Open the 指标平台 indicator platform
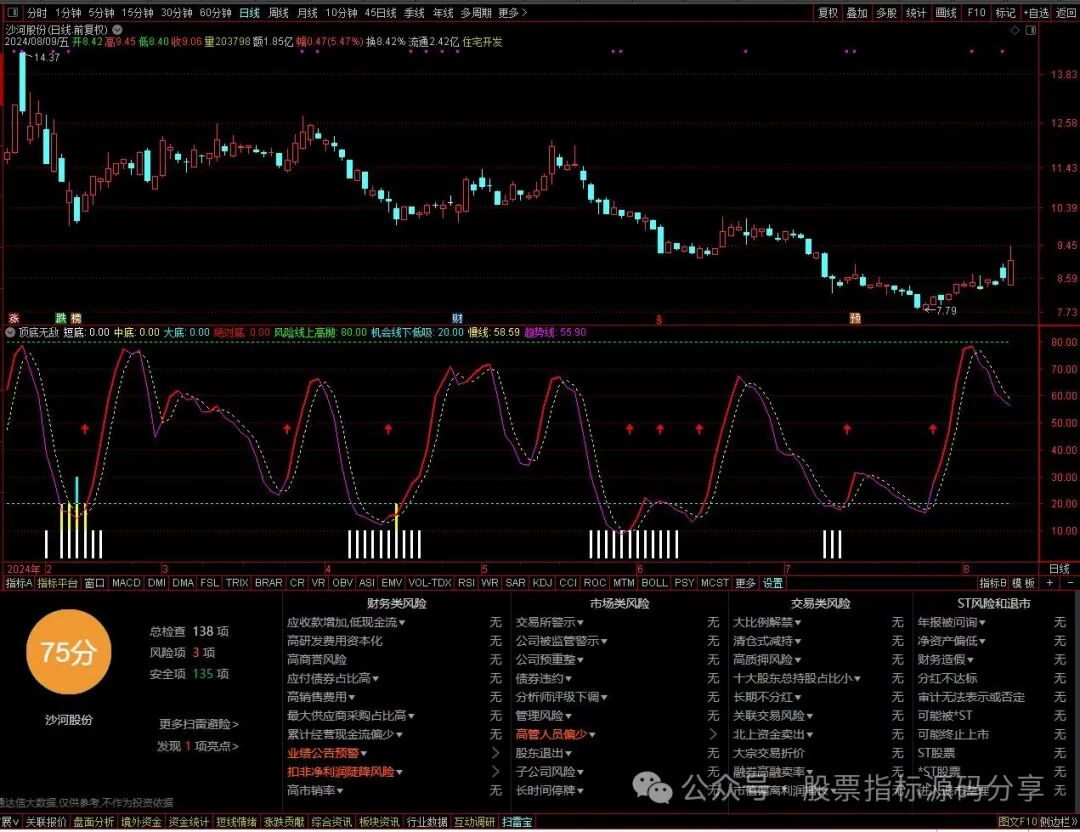This screenshot has width=1080, height=832. (57, 583)
